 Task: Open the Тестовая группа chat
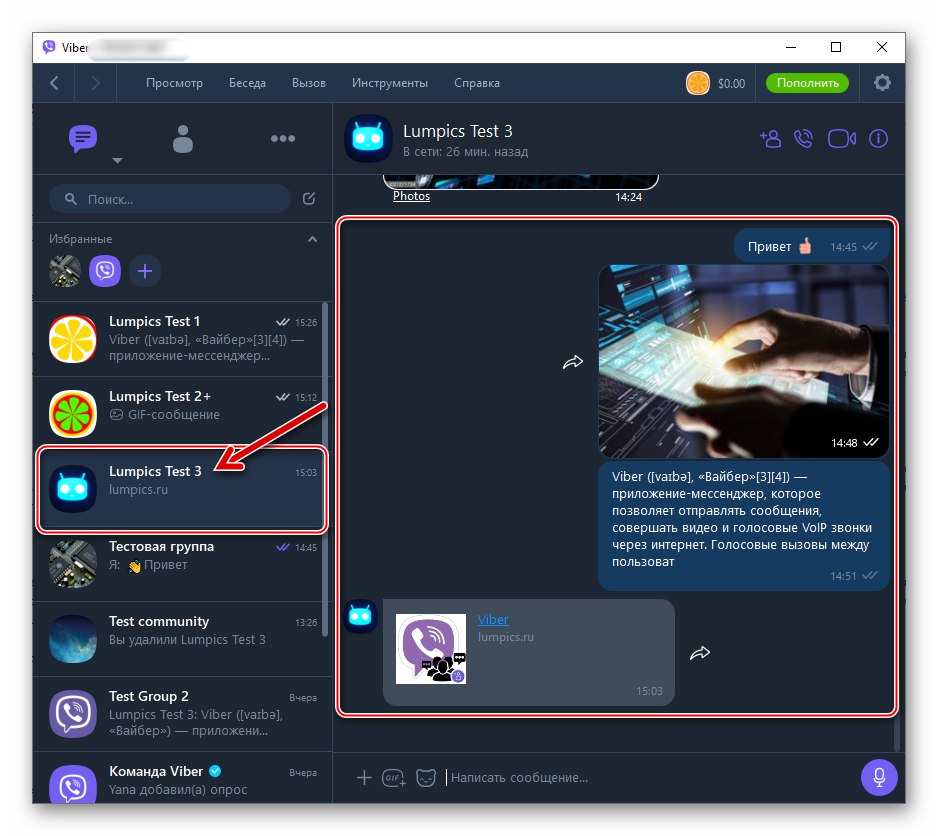tap(181, 564)
